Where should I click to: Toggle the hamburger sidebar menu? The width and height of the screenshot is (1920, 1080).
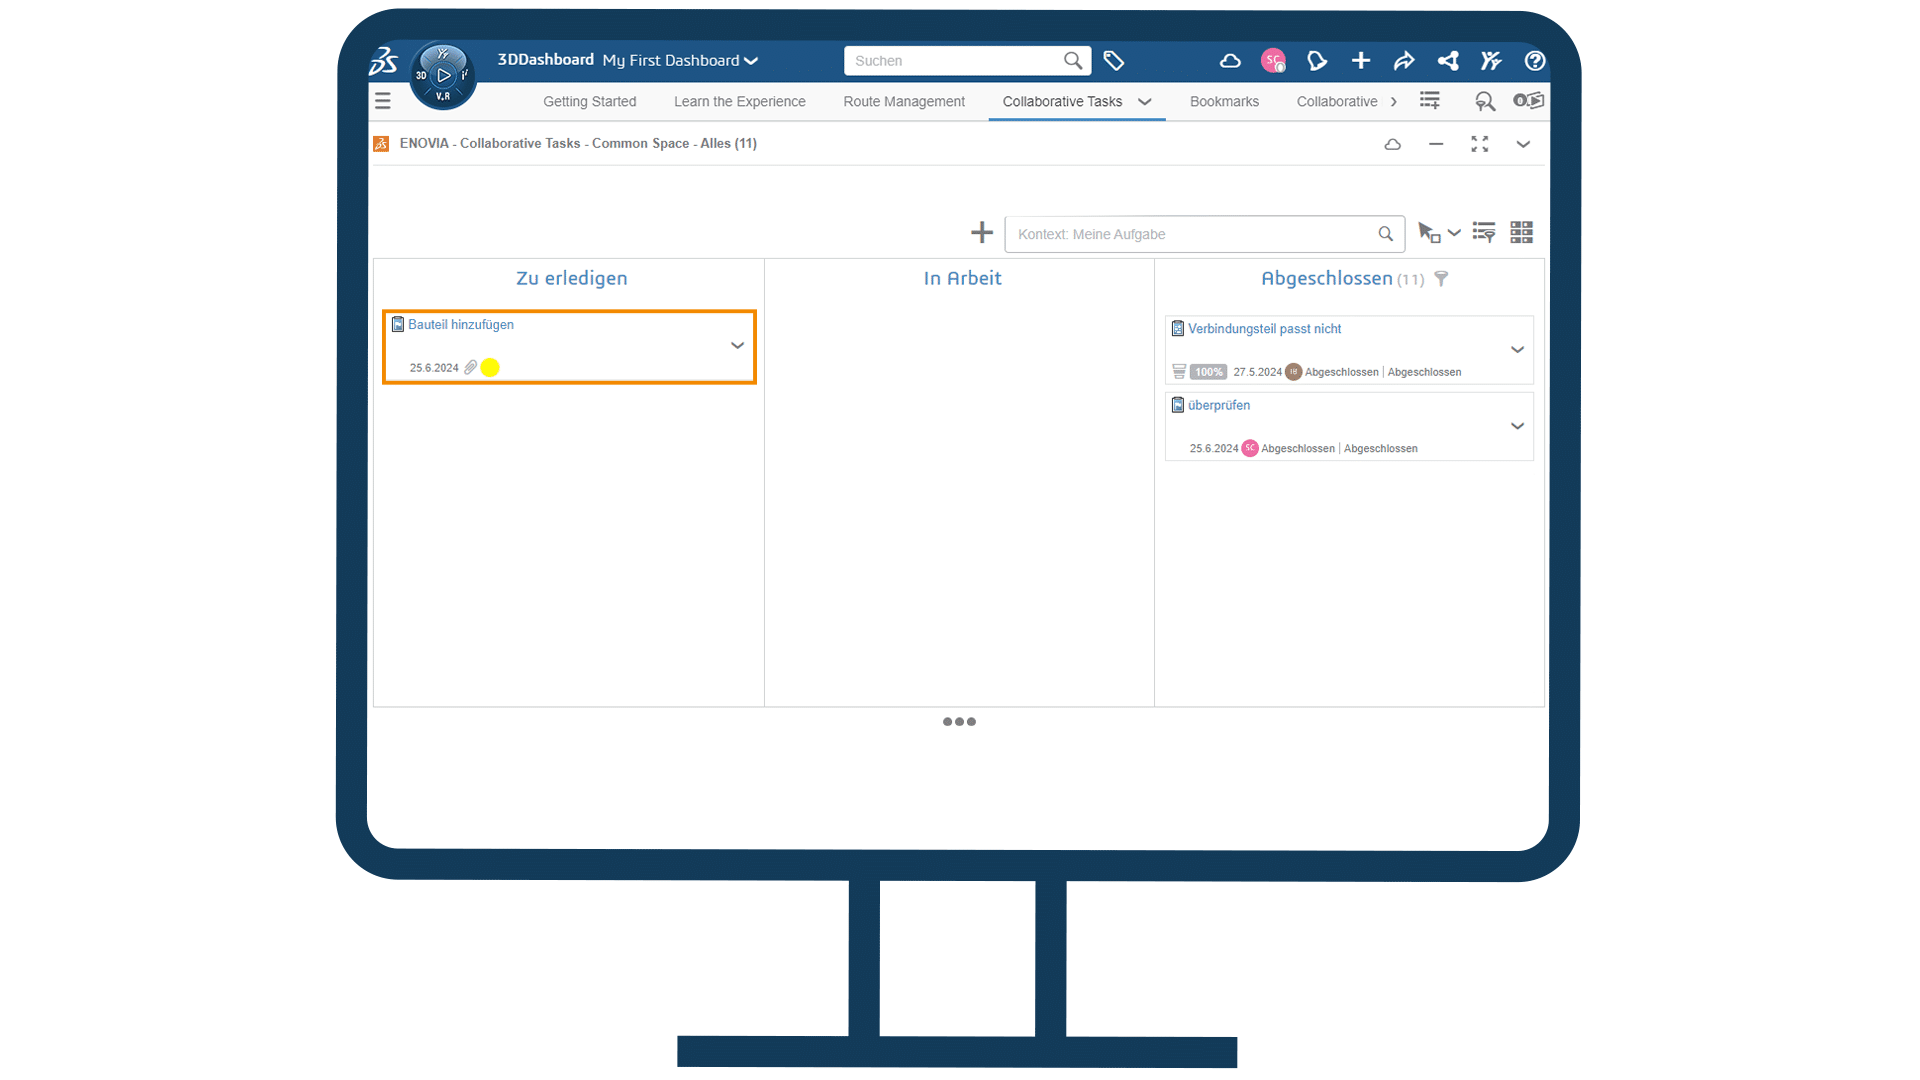(x=382, y=101)
